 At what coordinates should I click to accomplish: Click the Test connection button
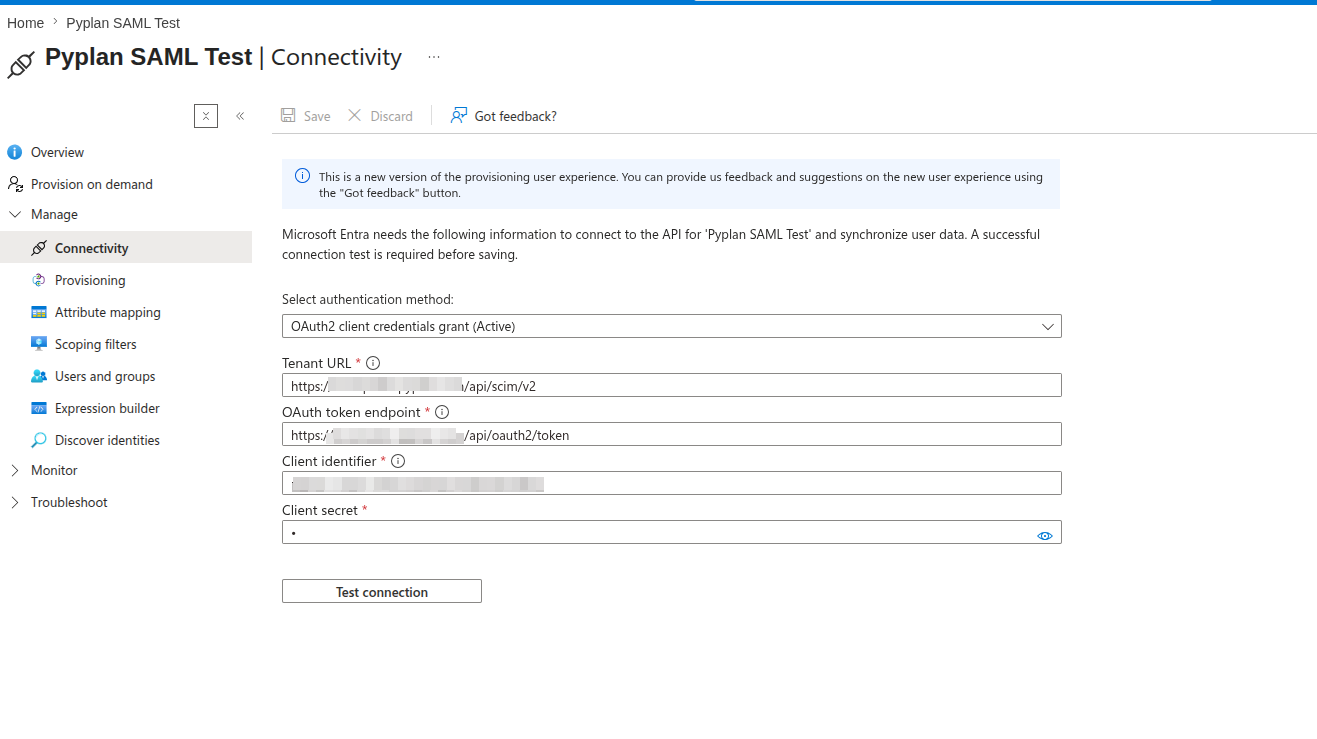pyautogui.click(x=382, y=592)
